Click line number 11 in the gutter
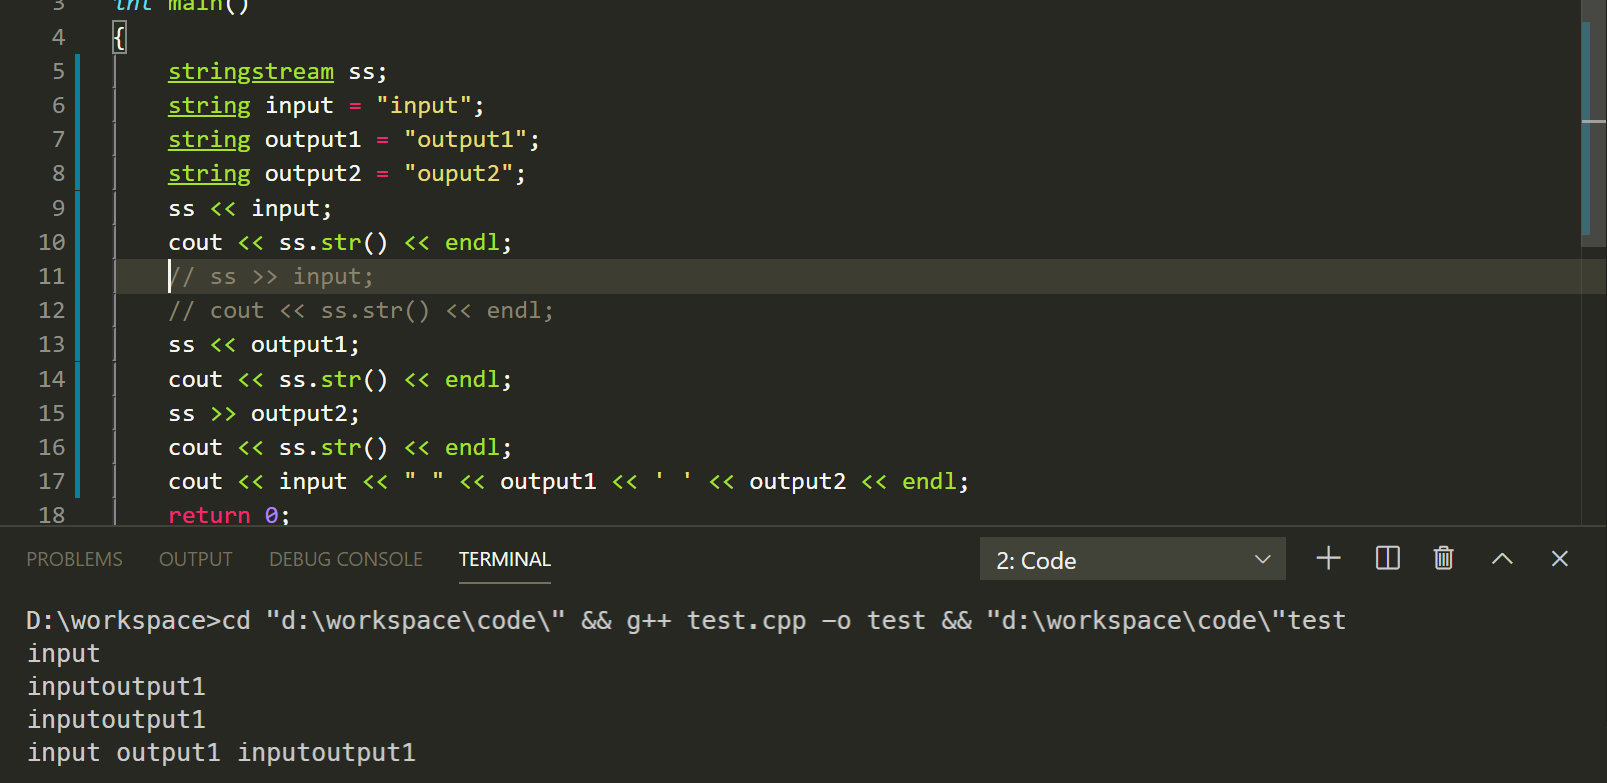Image resolution: width=1607 pixels, height=783 pixels. click(51, 276)
